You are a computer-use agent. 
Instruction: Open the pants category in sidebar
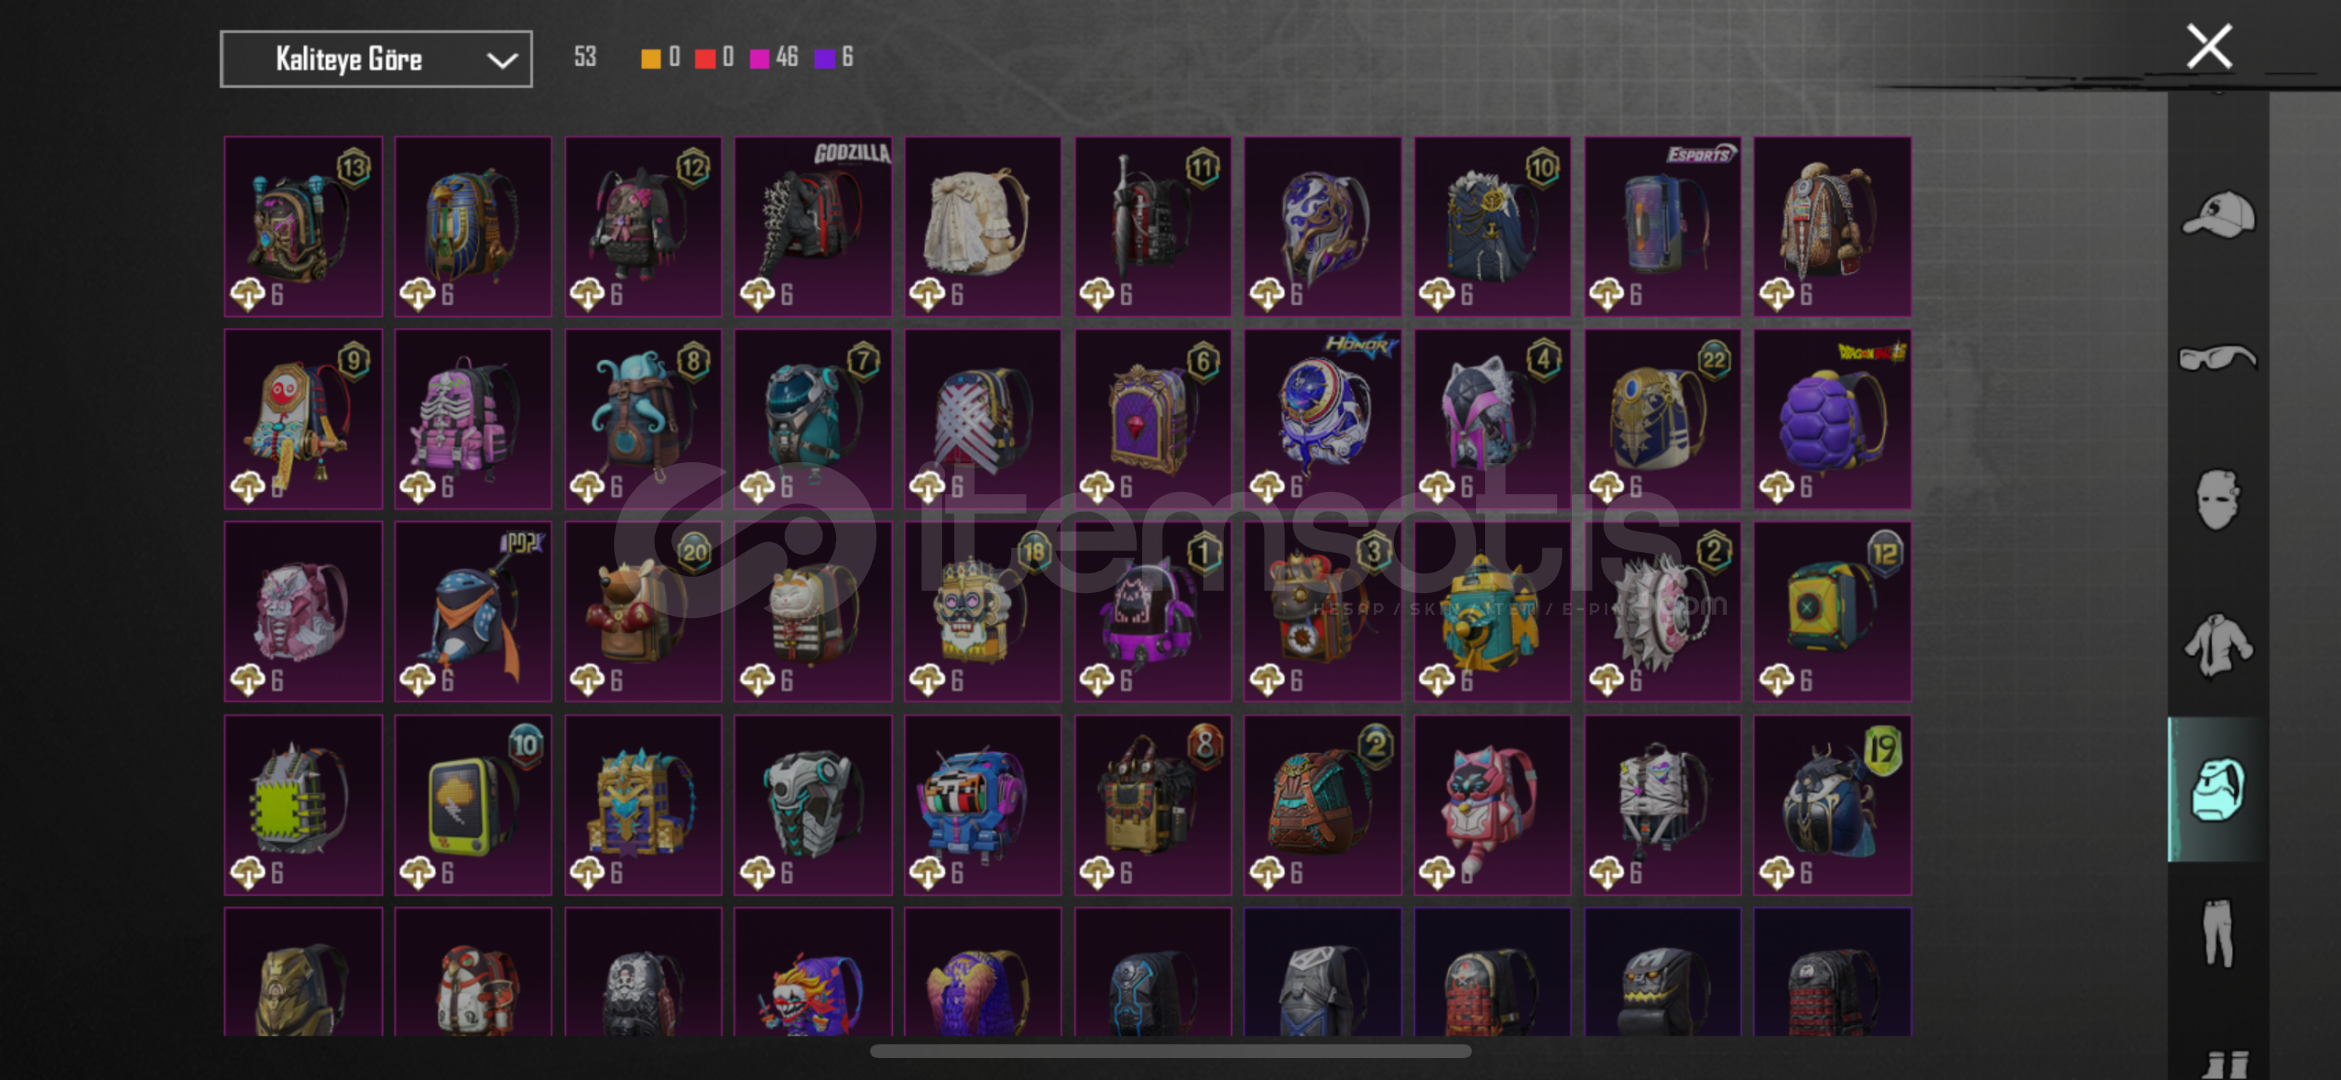pos(2218,933)
